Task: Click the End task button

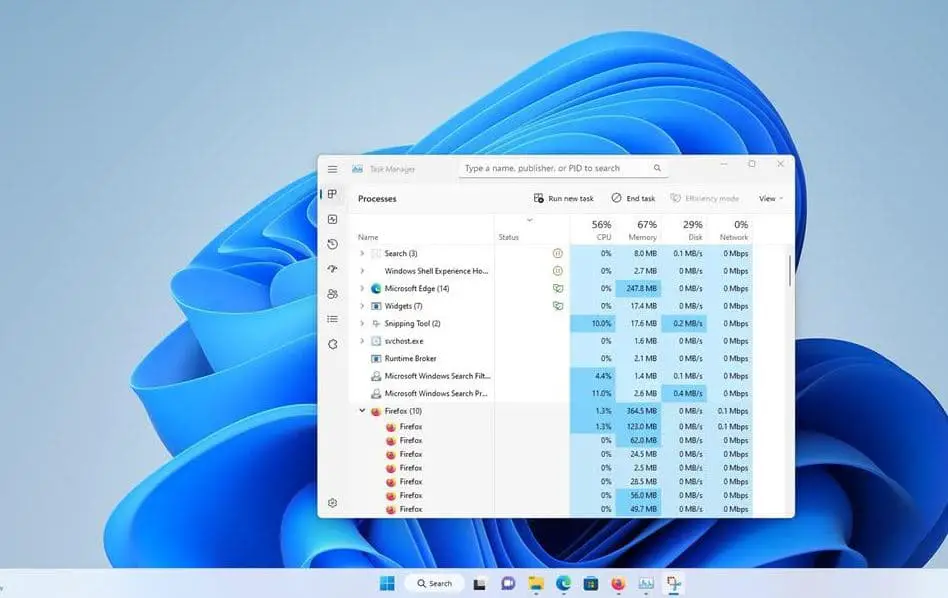Action: pyautogui.click(x=633, y=198)
